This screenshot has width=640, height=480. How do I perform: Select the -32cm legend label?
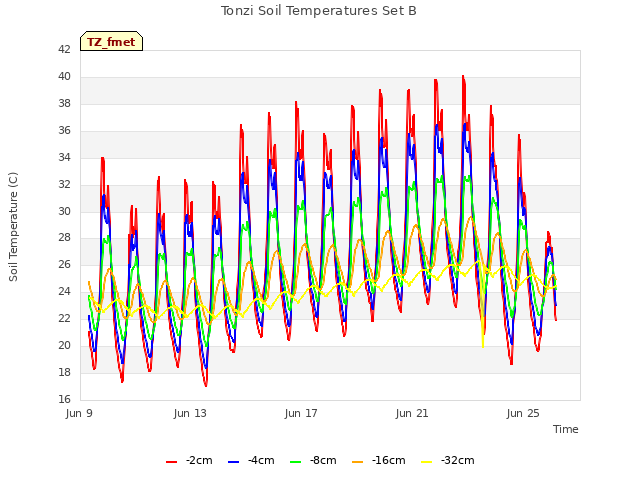458,460
